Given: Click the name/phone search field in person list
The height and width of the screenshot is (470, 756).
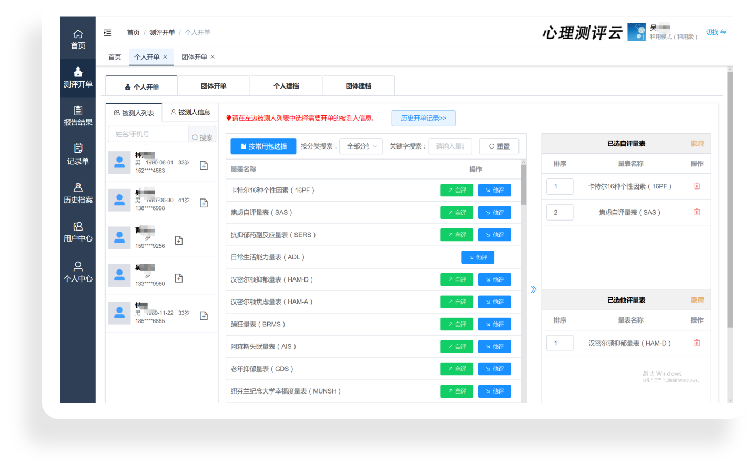Looking at the screenshot, I should pyautogui.click(x=148, y=134).
